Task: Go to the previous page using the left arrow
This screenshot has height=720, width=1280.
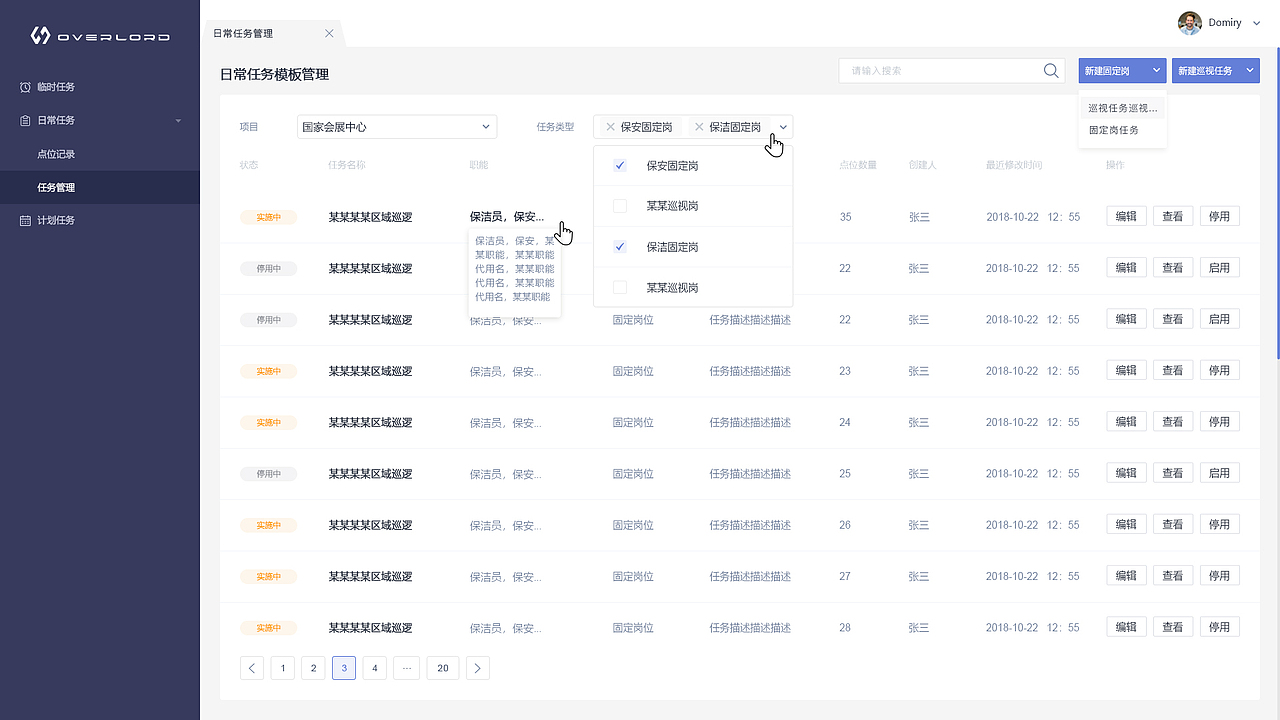Action: point(252,668)
